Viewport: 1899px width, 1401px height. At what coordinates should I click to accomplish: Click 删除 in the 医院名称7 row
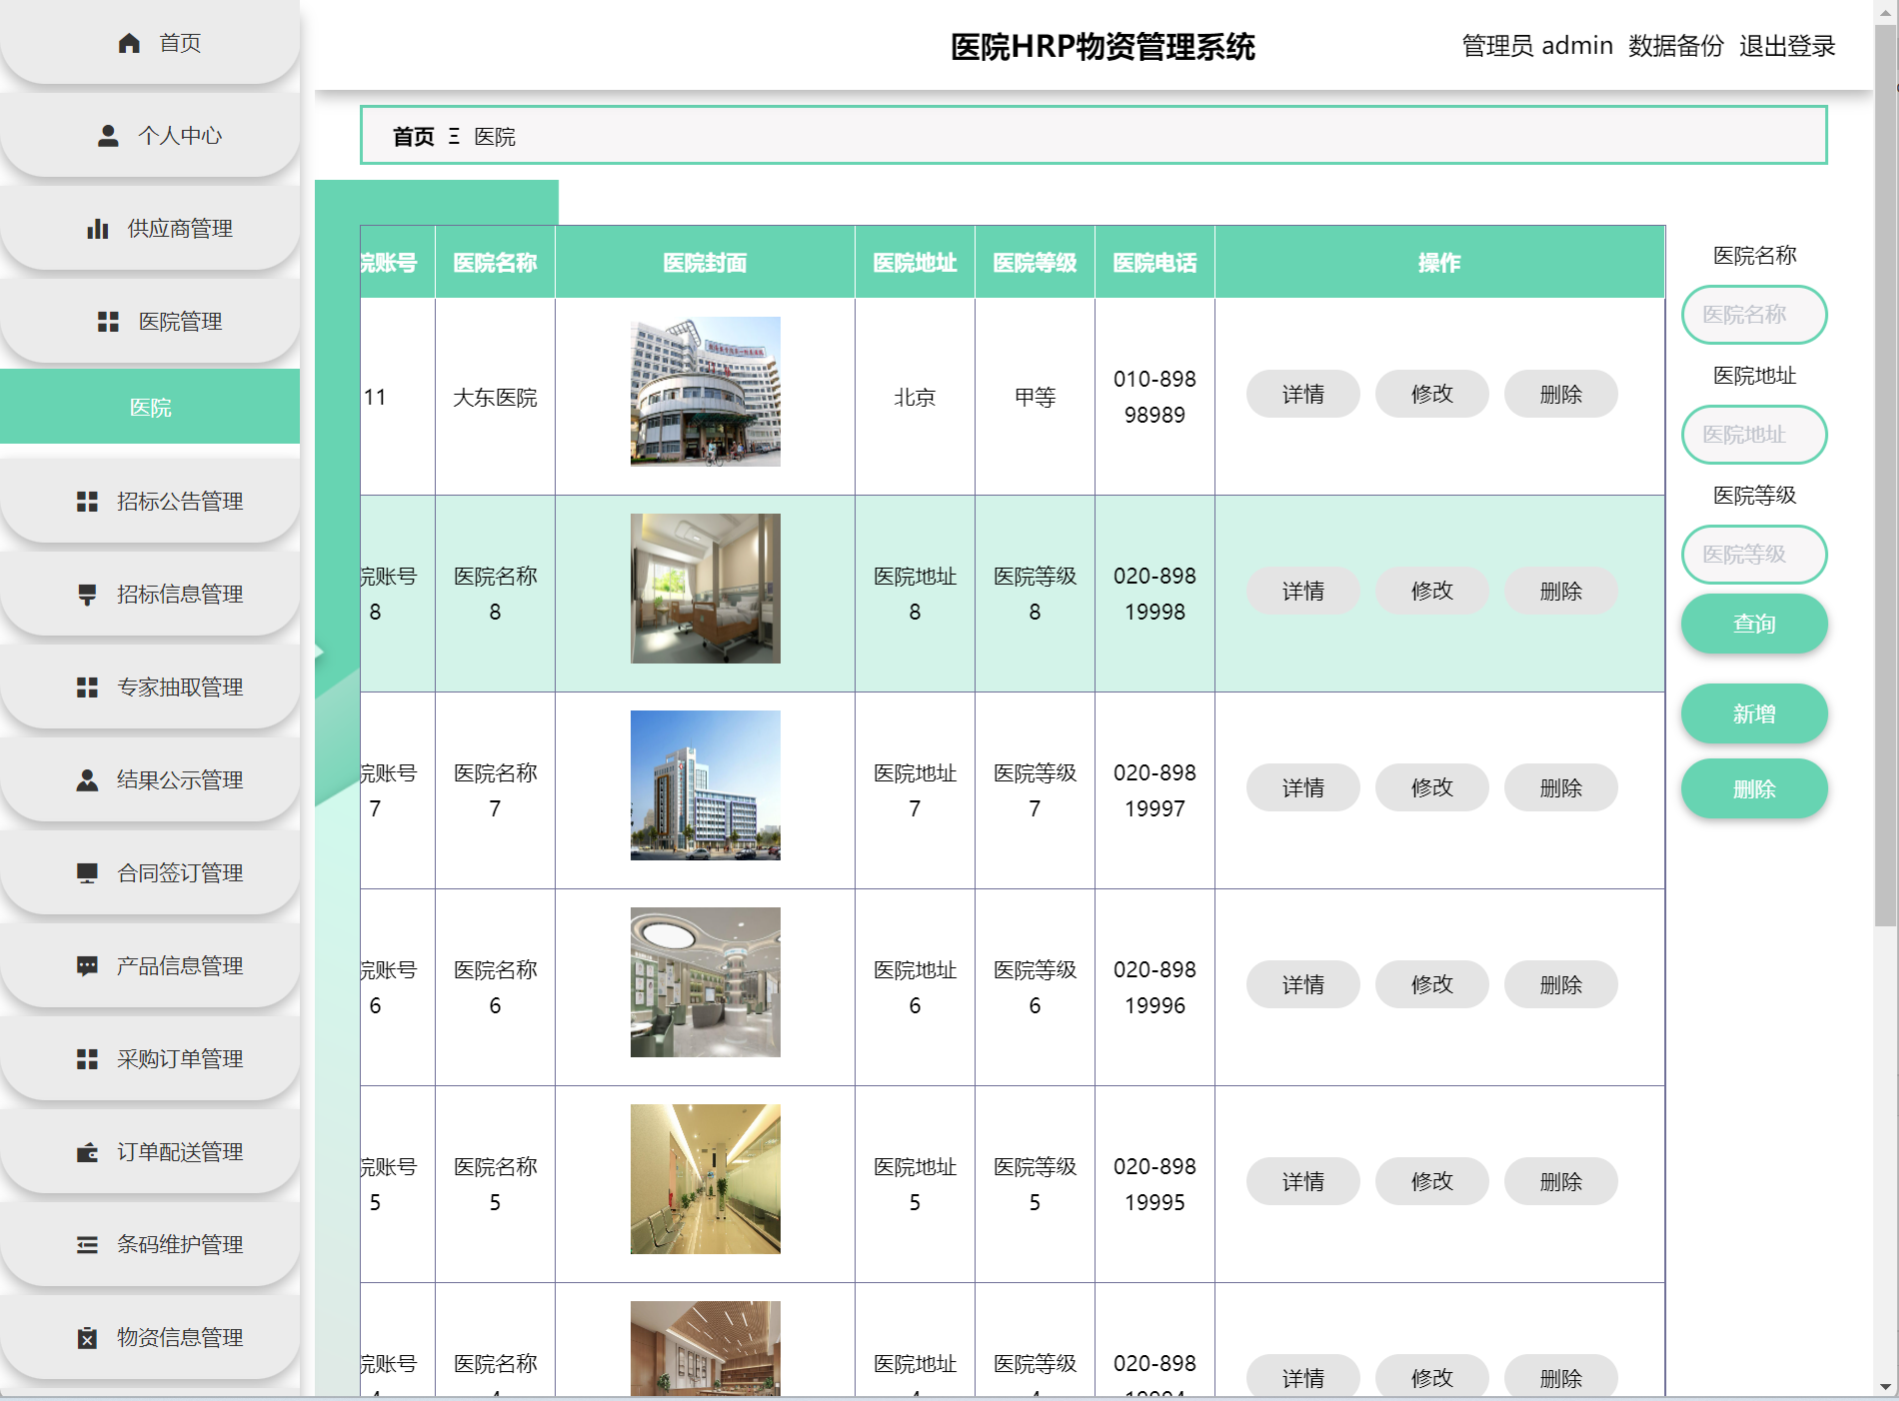[1561, 789]
